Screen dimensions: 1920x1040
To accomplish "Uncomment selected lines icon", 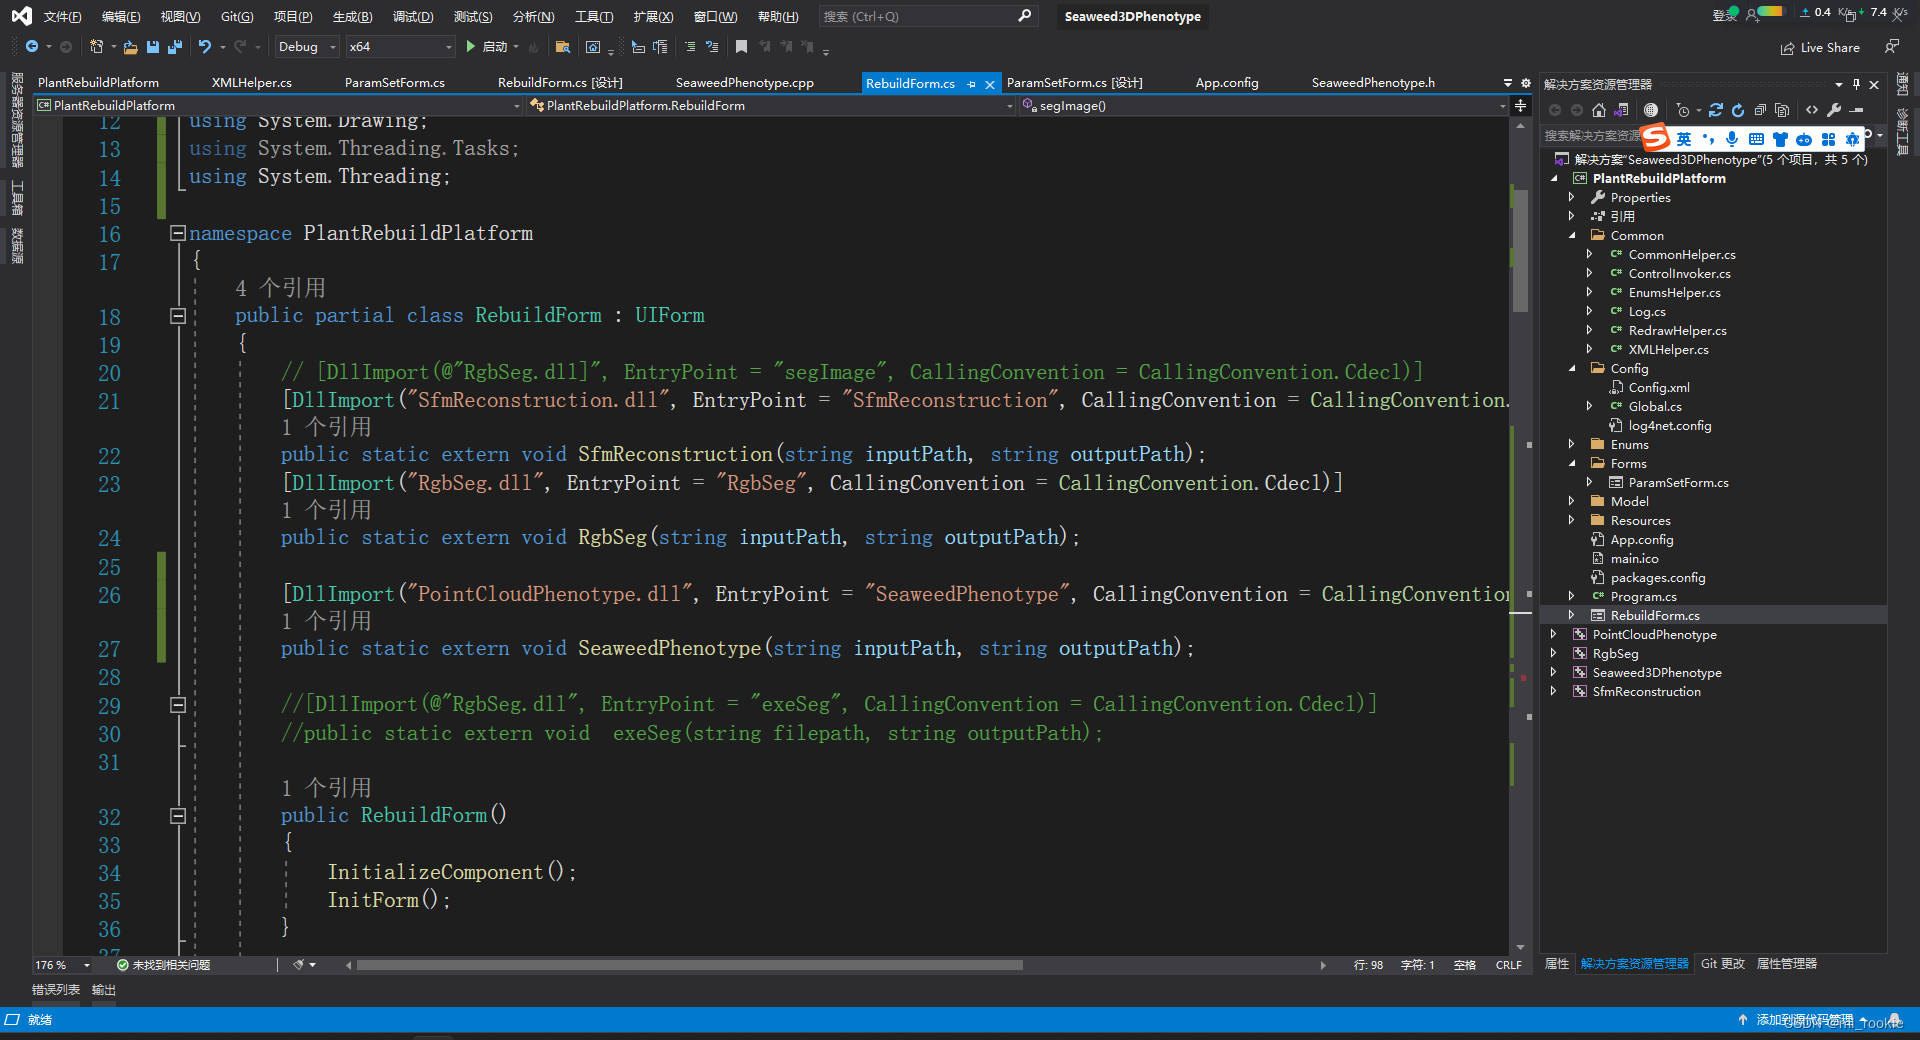I will click(x=712, y=47).
